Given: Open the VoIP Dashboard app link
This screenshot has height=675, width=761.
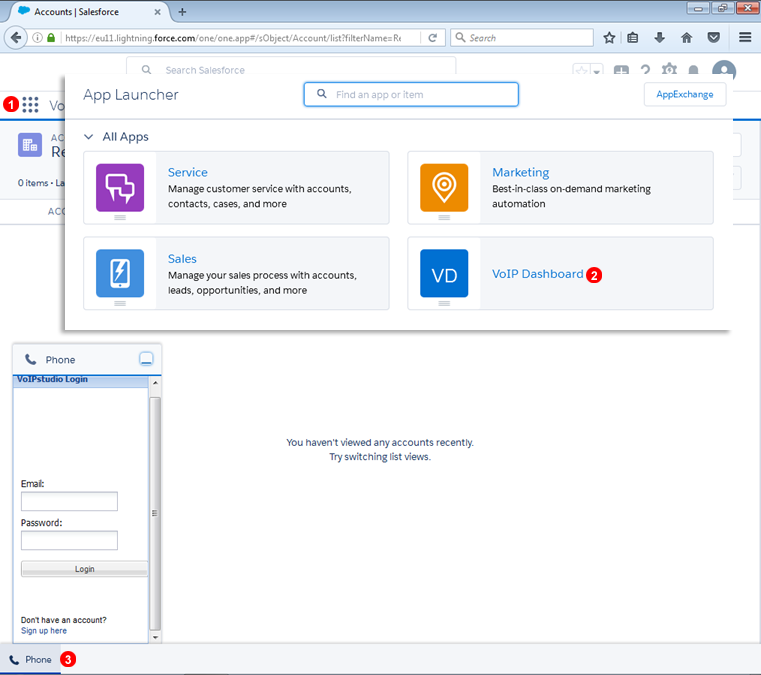Looking at the screenshot, I should [537, 274].
